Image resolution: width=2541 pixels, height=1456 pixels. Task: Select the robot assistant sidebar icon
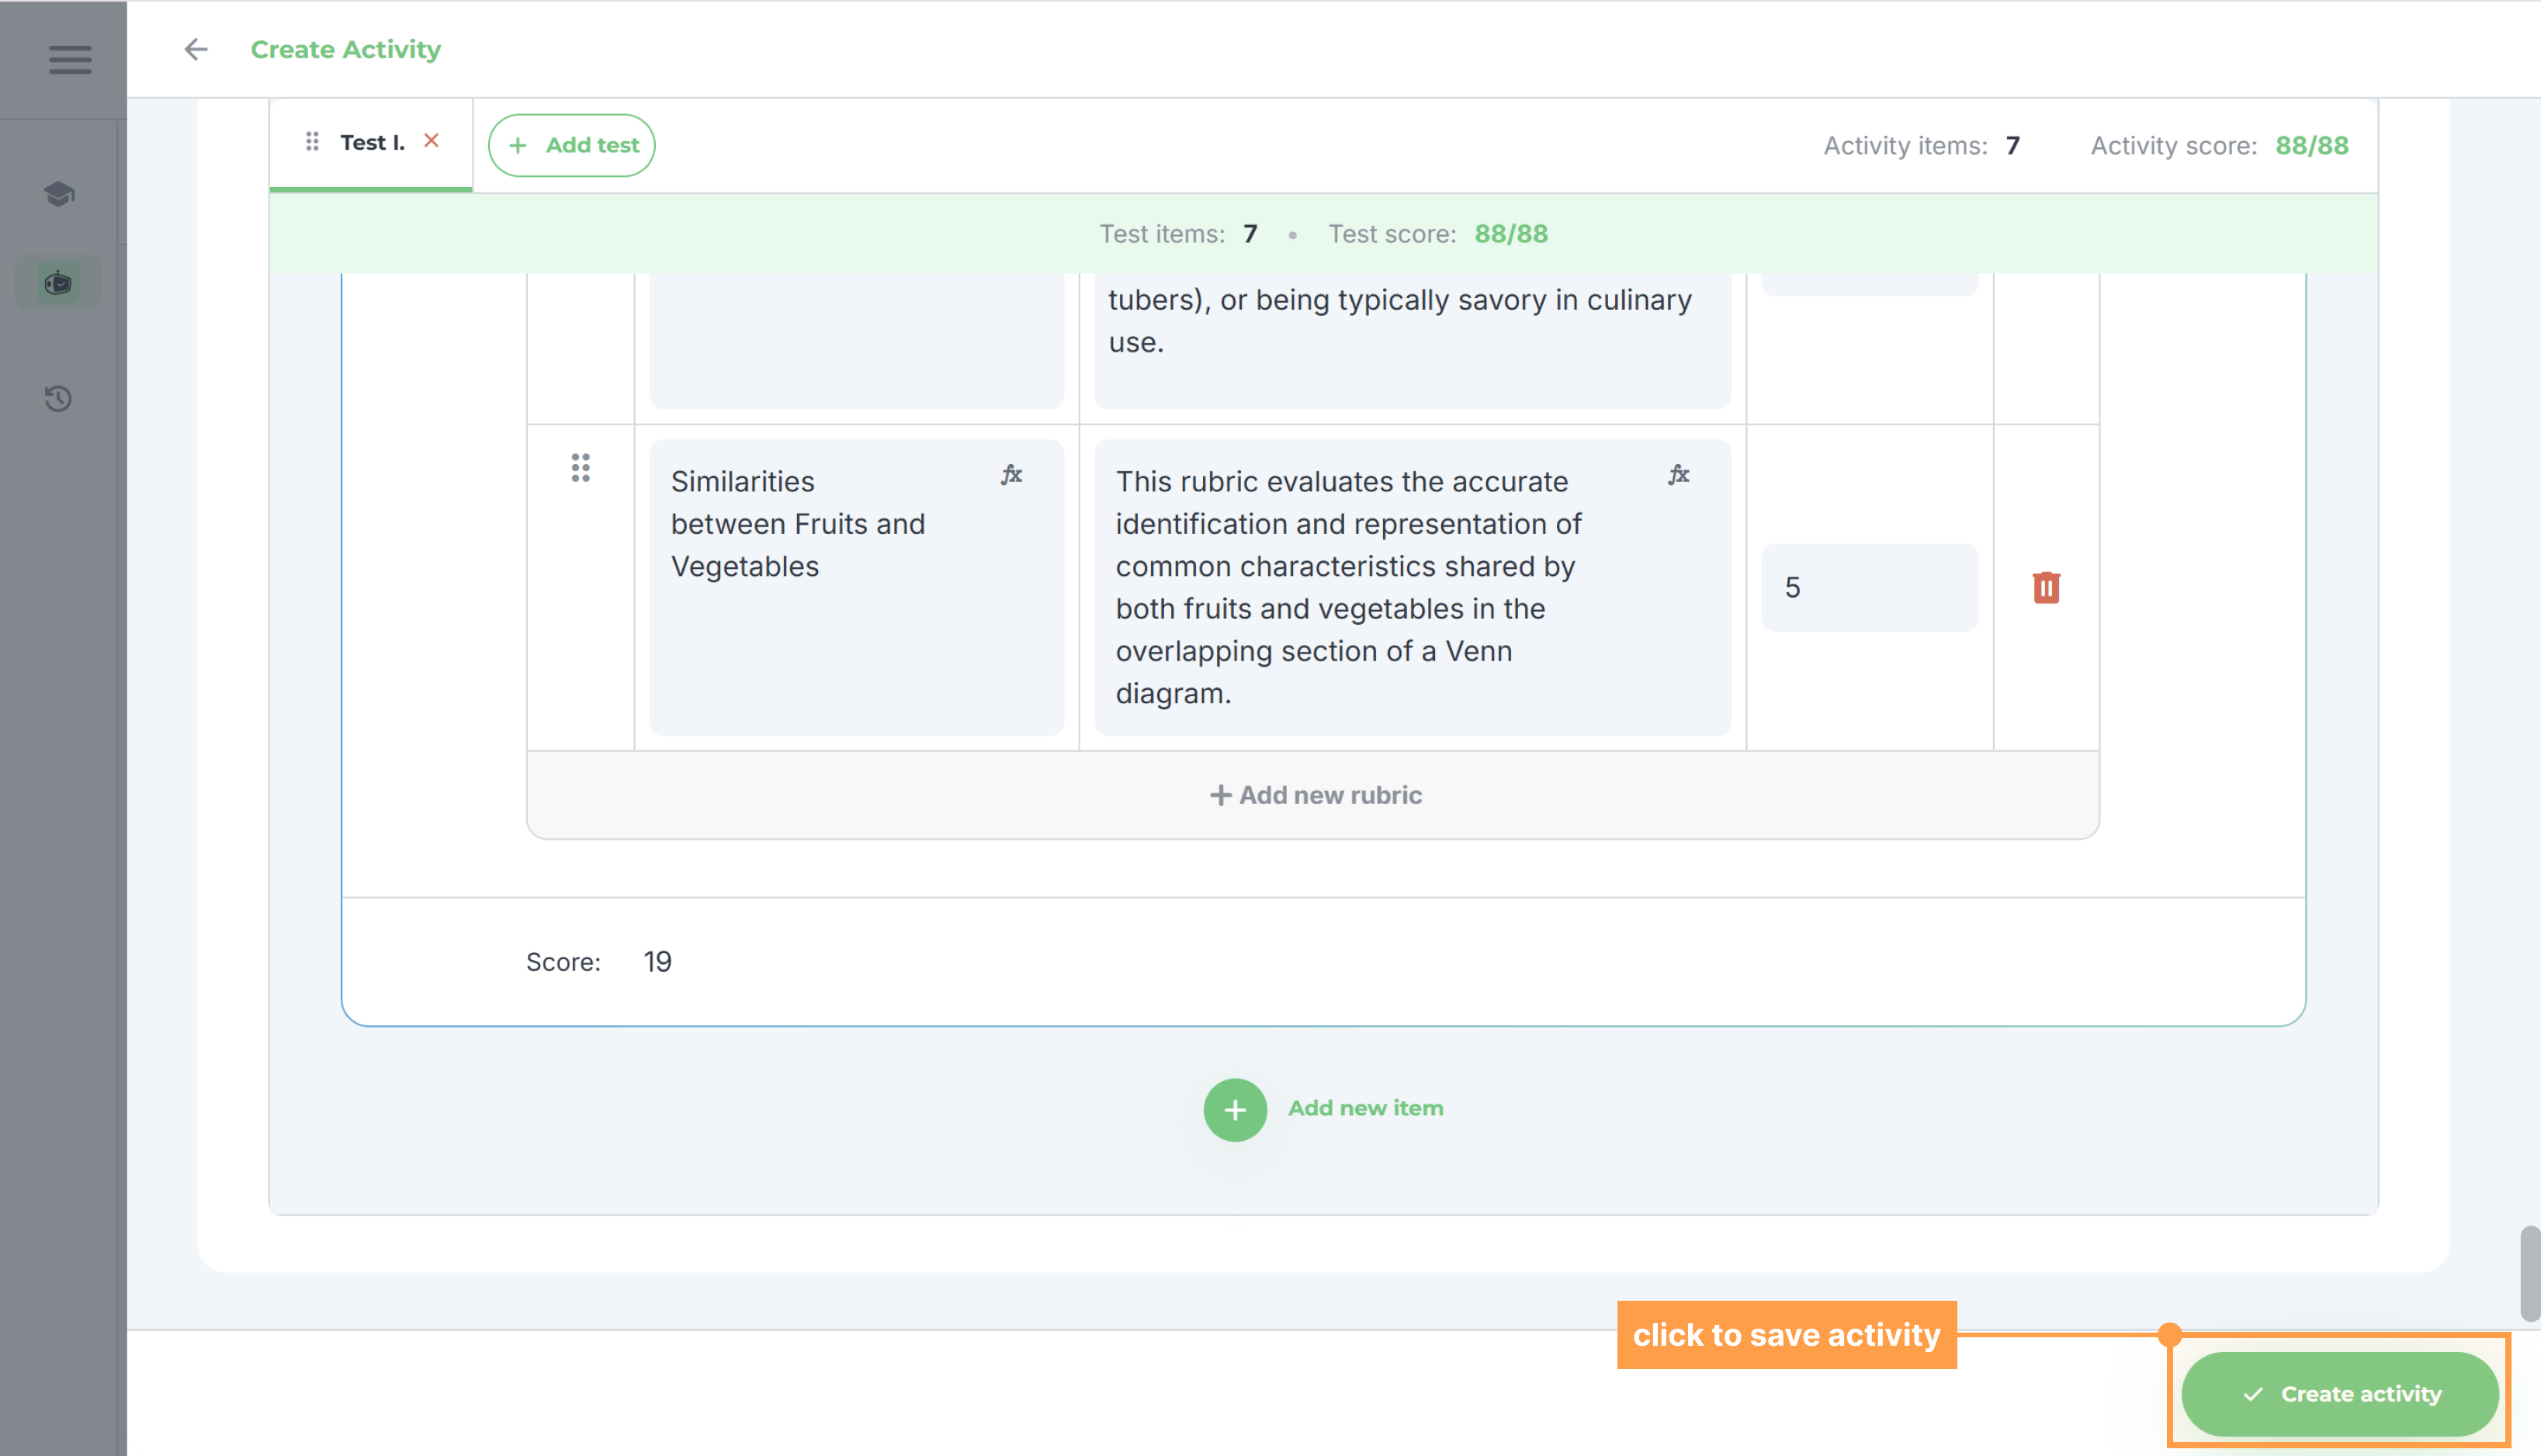pos(59,283)
